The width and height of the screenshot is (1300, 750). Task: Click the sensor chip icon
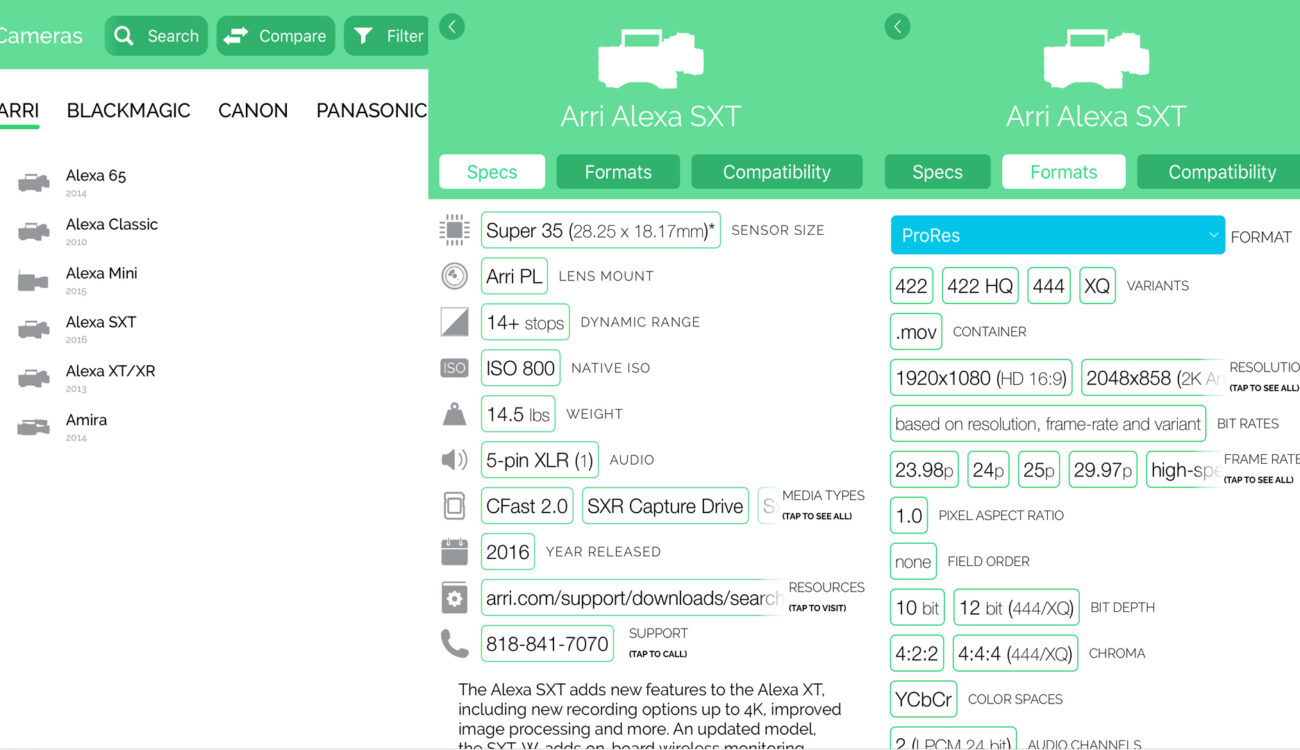pos(454,230)
